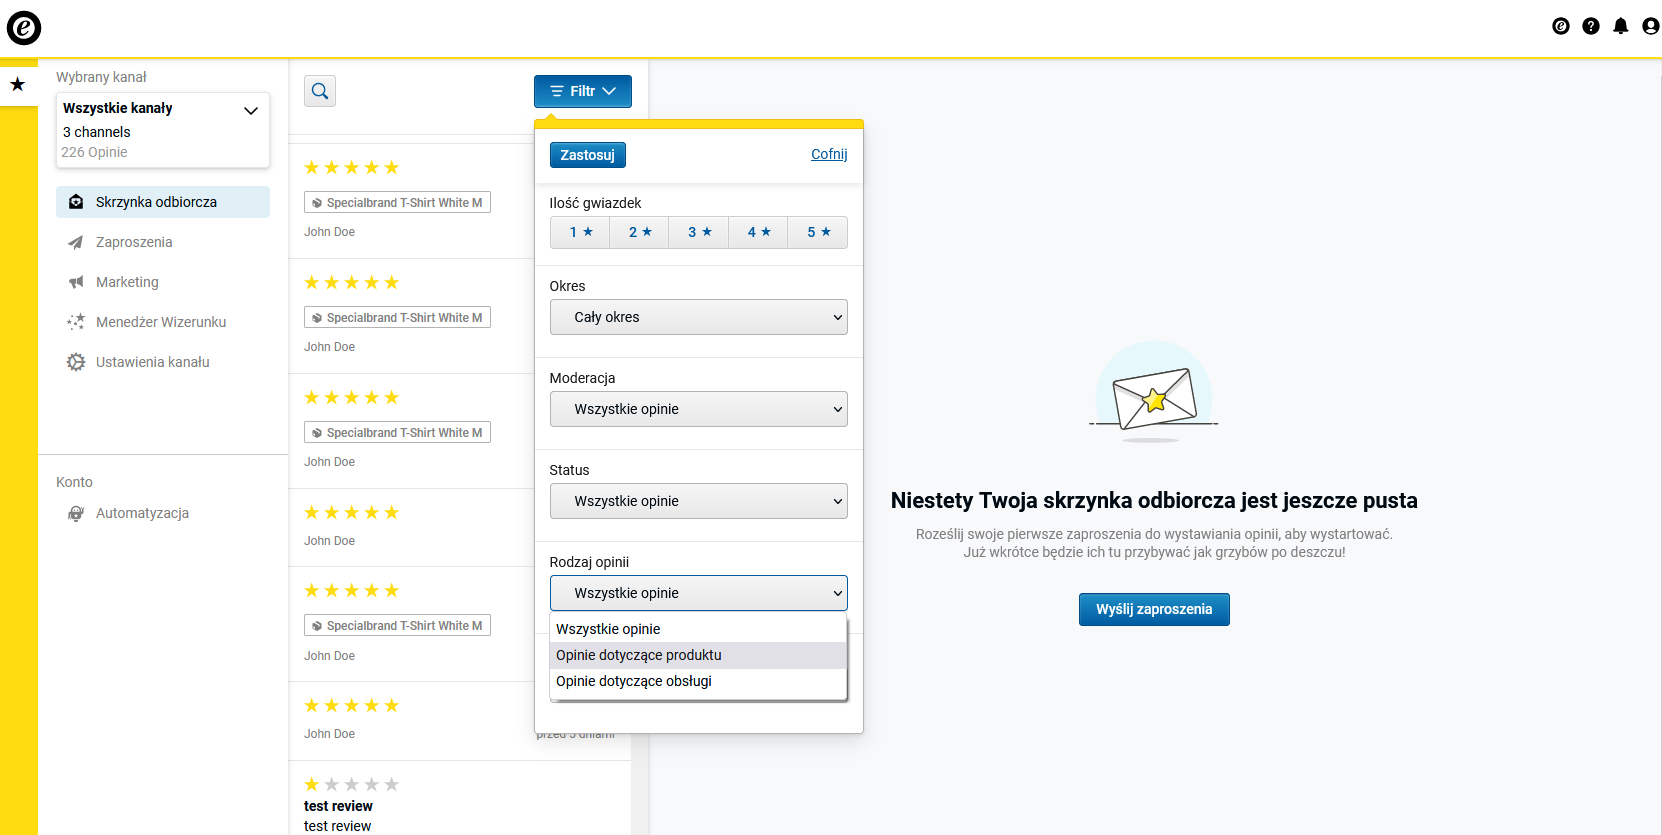Image resolution: width=1662 pixels, height=835 pixels.
Task: Click Wyślij zaproszenia button
Action: pyautogui.click(x=1154, y=609)
